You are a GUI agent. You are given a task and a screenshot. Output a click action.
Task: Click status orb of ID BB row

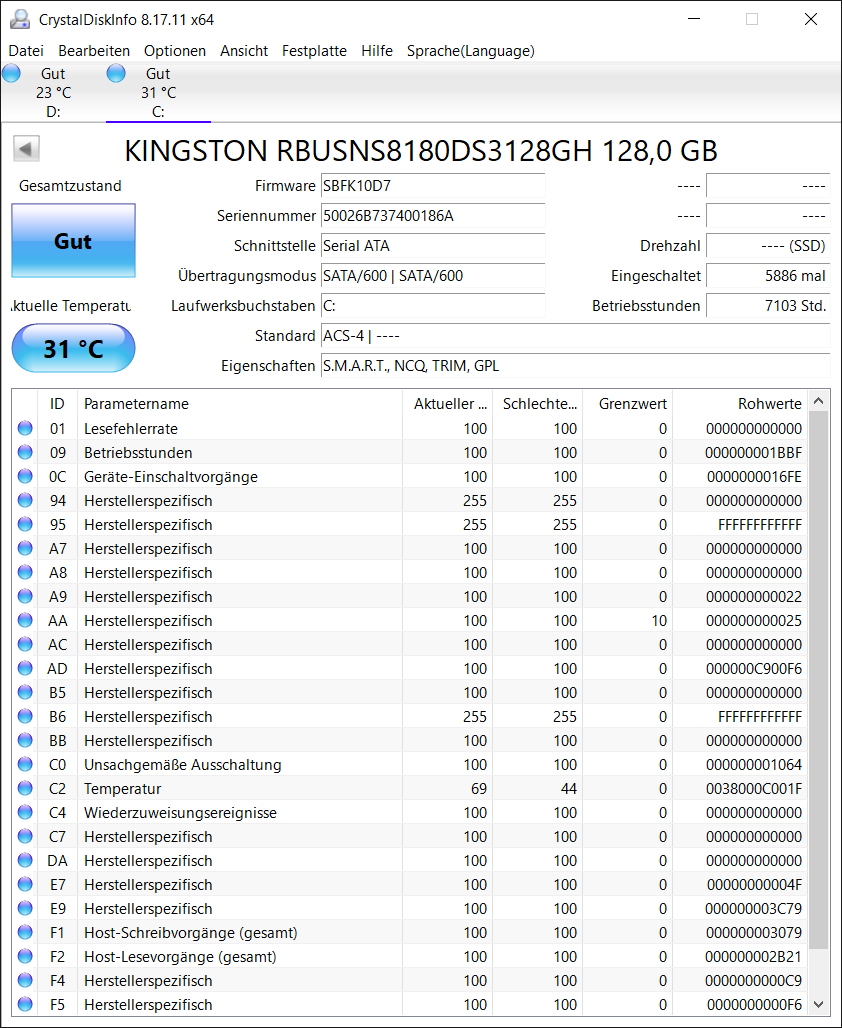click(x=25, y=740)
